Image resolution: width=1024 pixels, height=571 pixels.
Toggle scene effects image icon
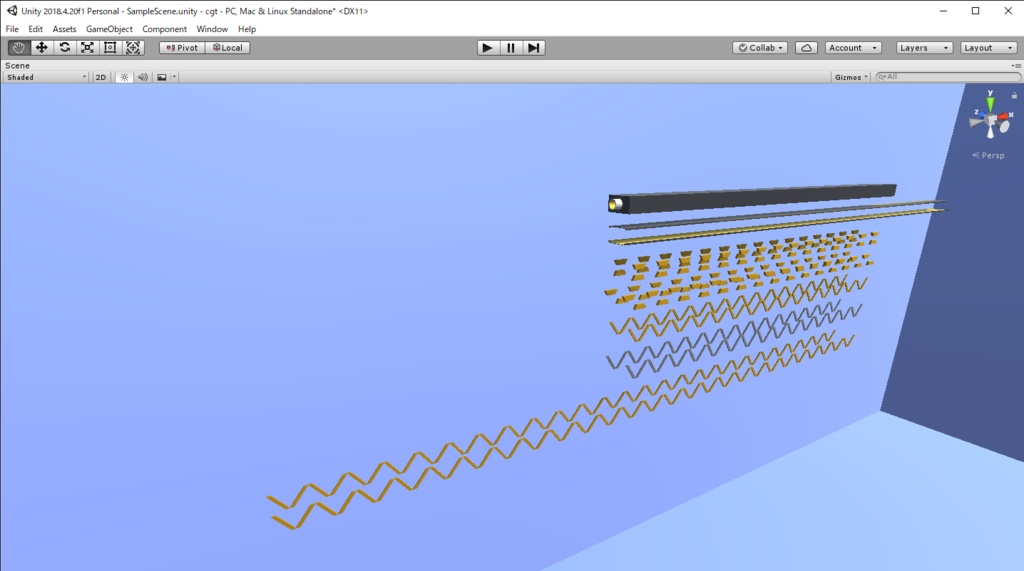click(x=162, y=77)
